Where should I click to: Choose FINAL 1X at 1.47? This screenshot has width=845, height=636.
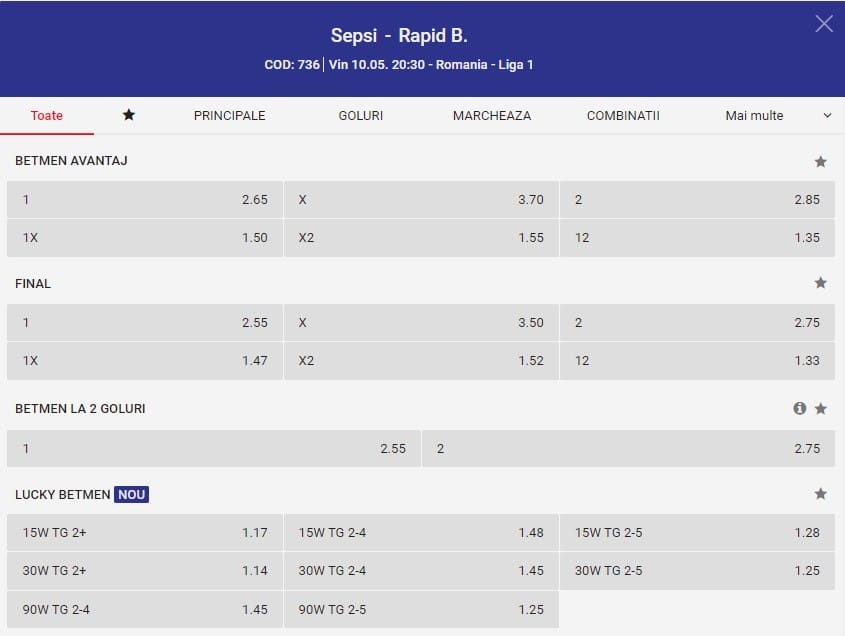(x=144, y=361)
